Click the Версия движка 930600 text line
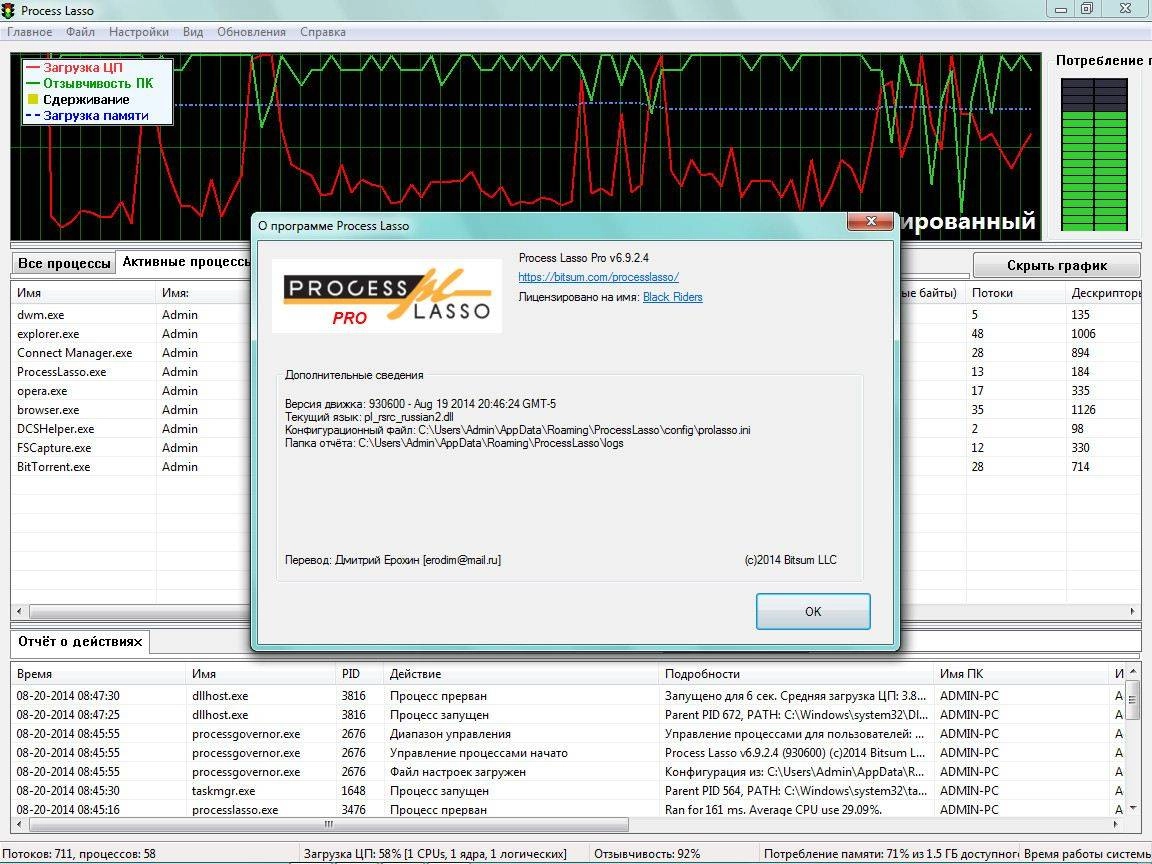 (x=420, y=404)
